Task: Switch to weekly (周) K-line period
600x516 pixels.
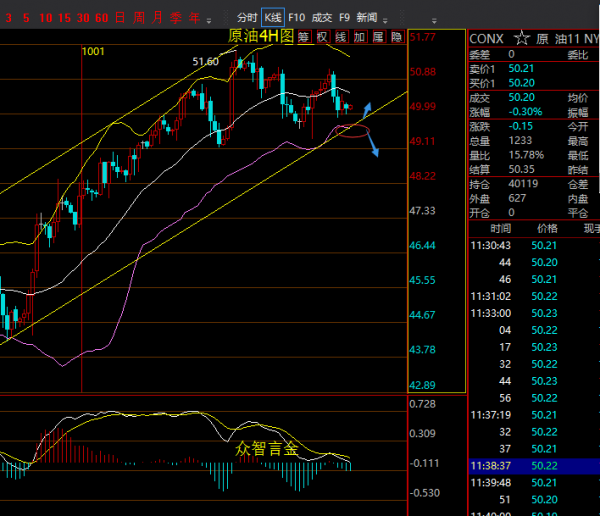Action: [139, 18]
